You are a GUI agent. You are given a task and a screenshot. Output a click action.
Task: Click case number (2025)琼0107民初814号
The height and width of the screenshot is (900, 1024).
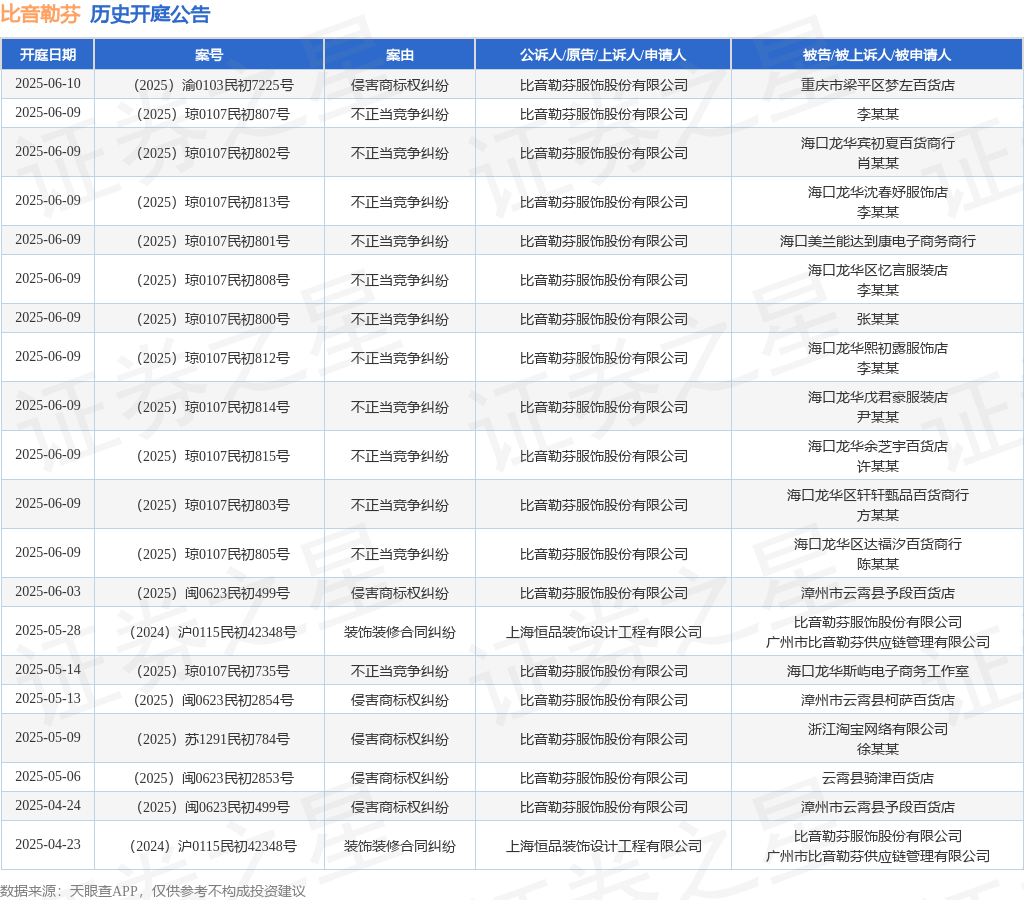tap(214, 407)
